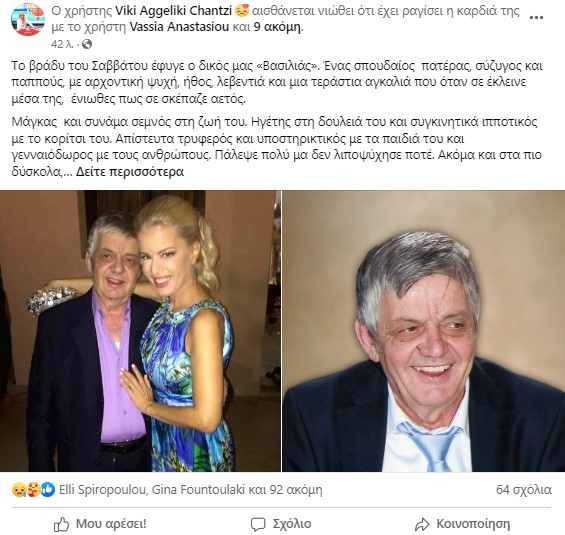Open left photo of man and woman
The width and height of the screenshot is (565, 535).
pos(140,331)
